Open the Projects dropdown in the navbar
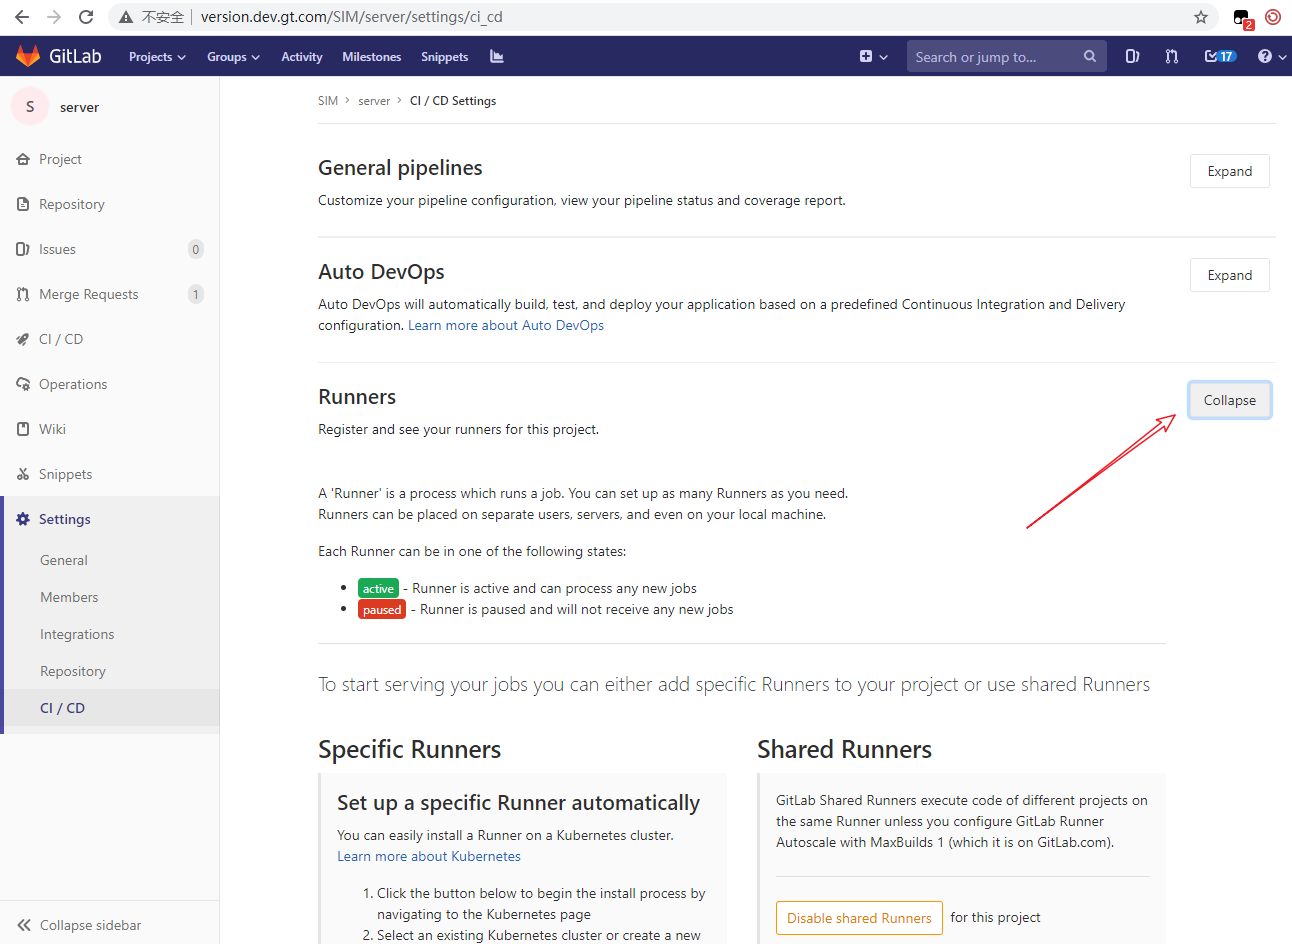The width and height of the screenshot is (1292, 944). (x=157, y=57)
